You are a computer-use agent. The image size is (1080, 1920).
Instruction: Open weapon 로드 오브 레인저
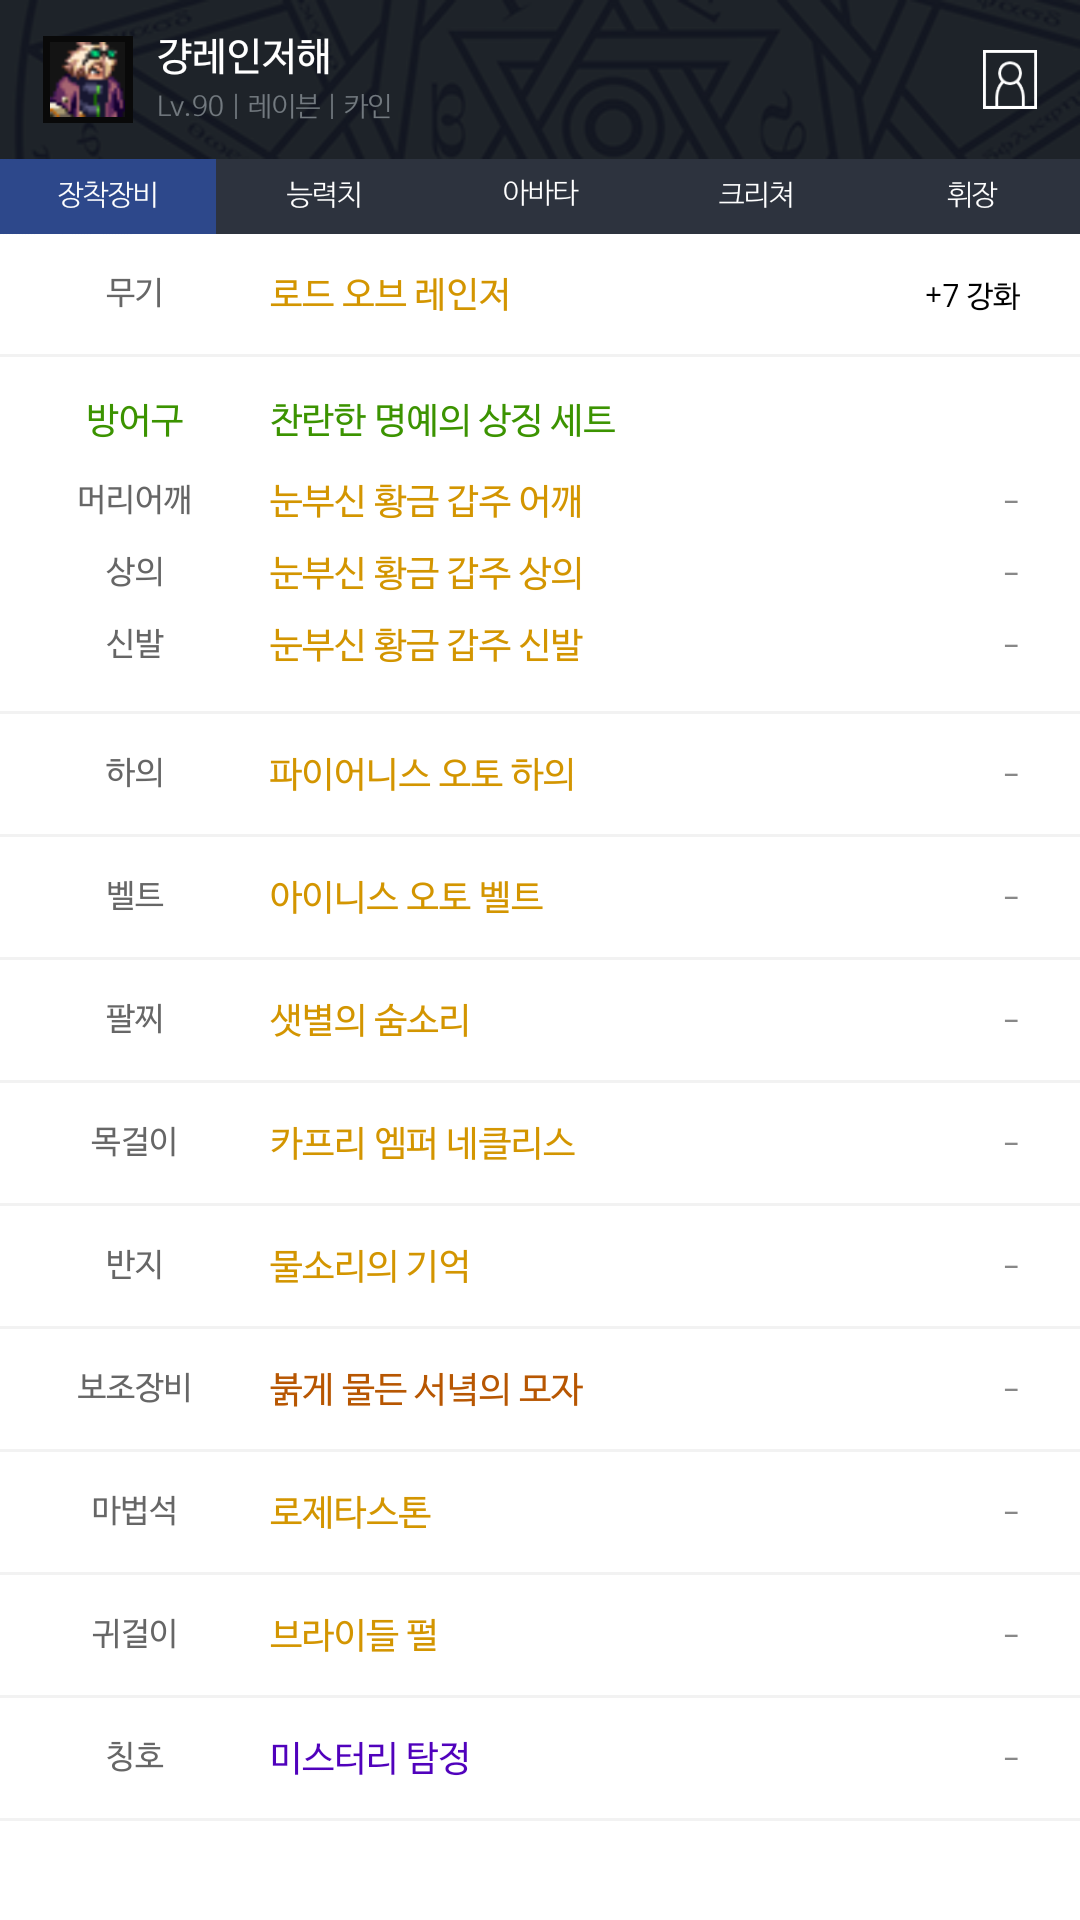click(x=390, y=295)
